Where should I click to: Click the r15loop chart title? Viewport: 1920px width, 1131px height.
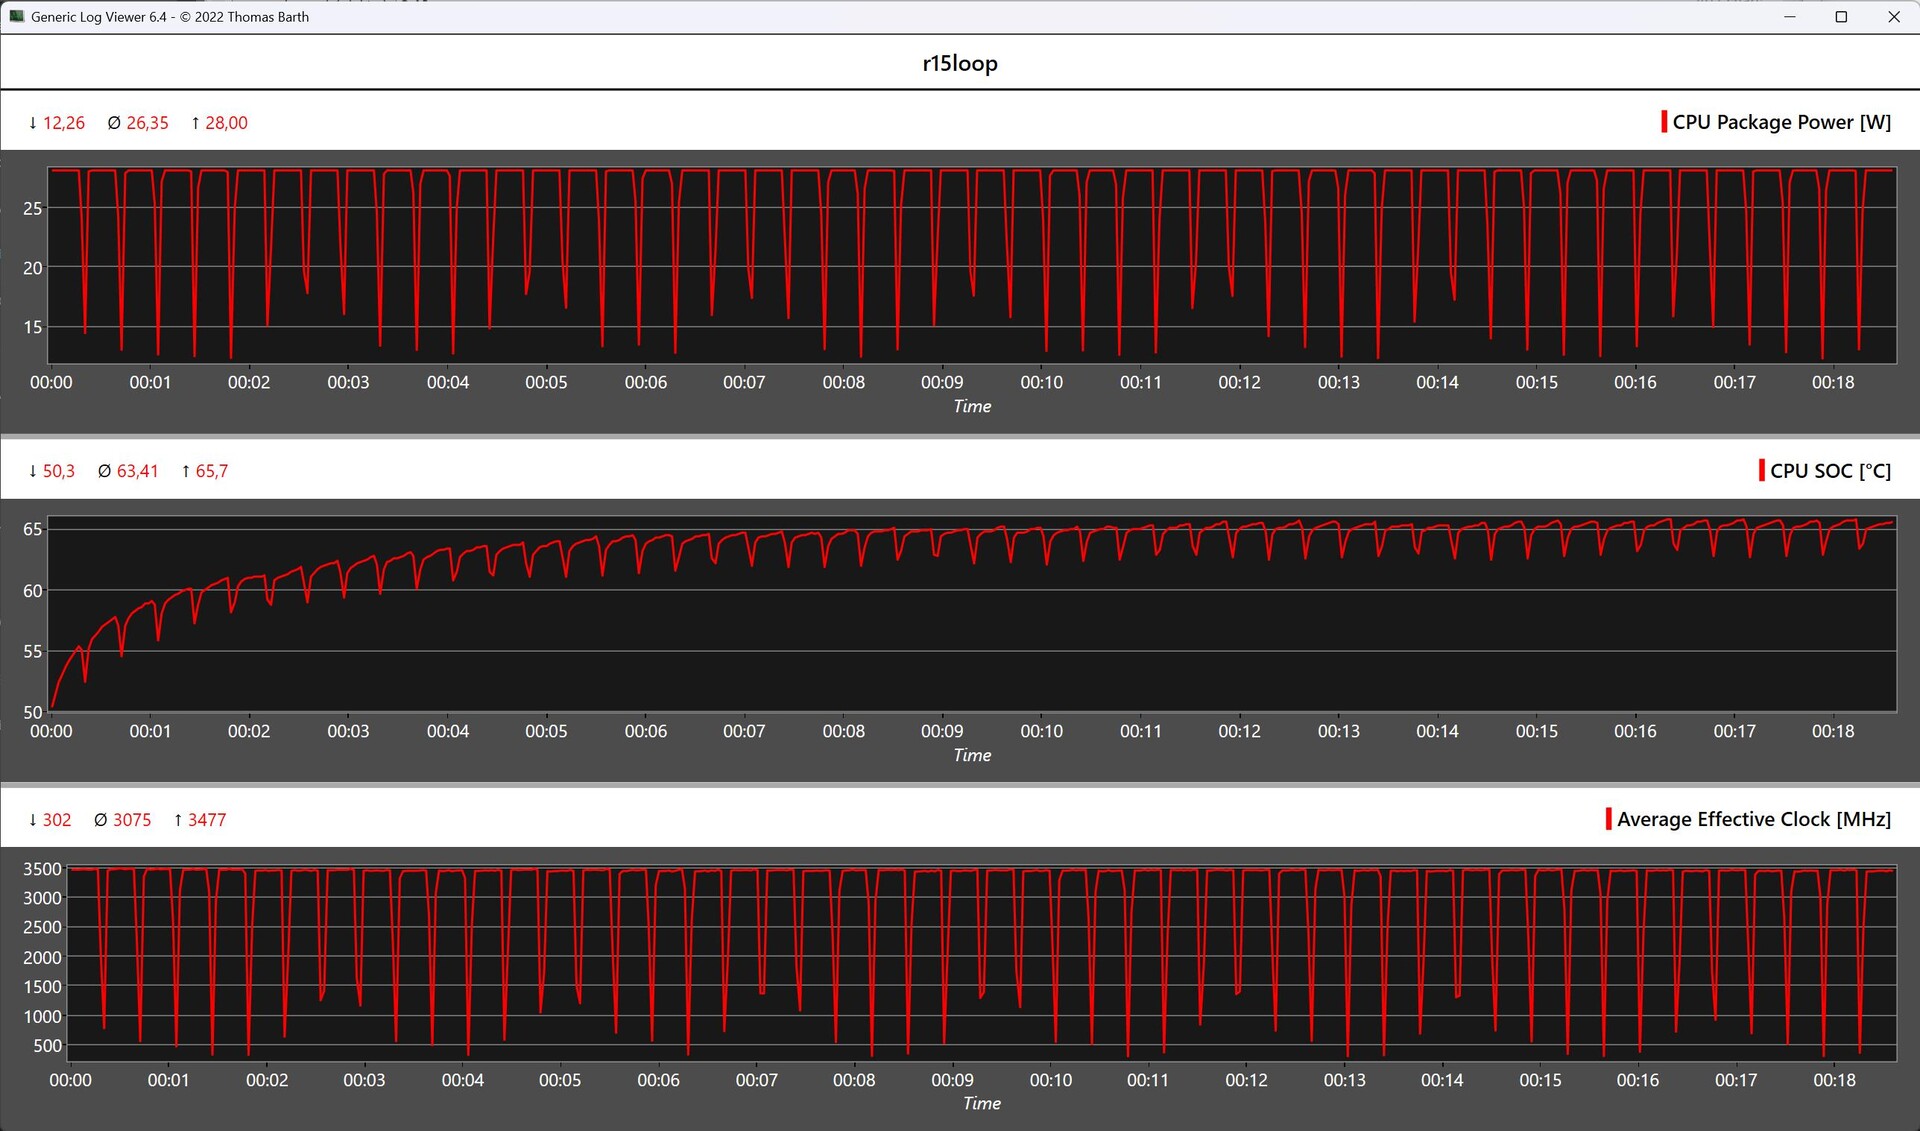(x=959, y=63)
